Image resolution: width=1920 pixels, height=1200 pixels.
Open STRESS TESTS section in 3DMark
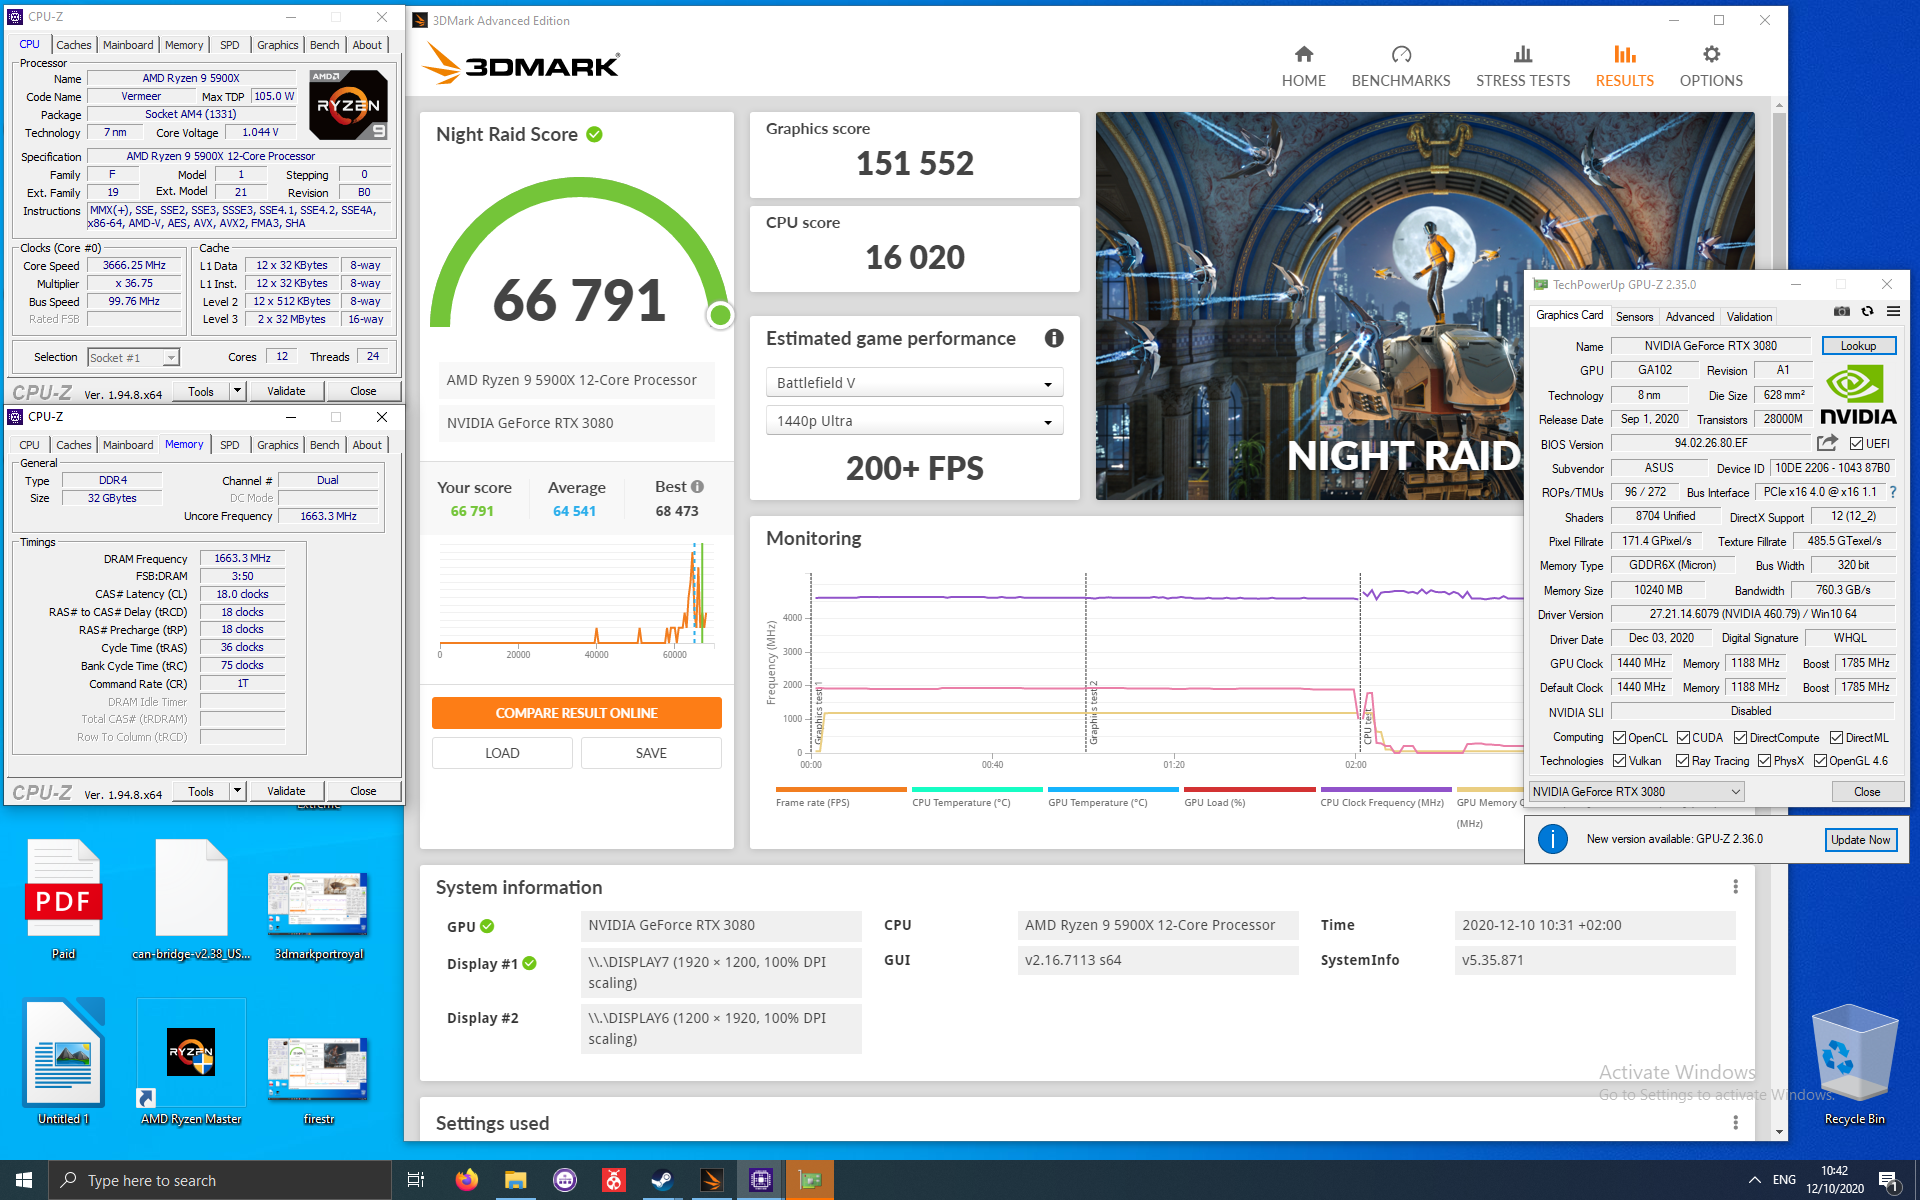coord(1522,67)
